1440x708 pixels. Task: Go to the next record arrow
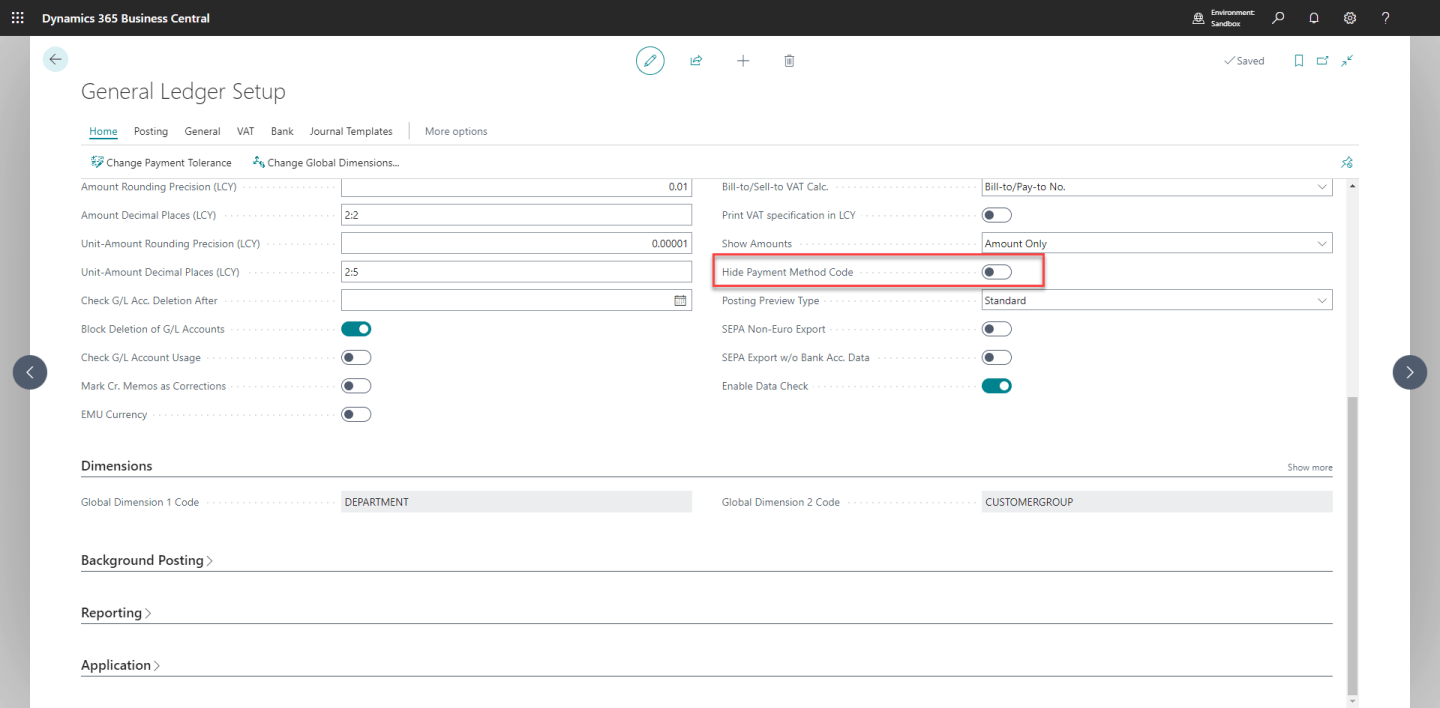click(1410, 372)
